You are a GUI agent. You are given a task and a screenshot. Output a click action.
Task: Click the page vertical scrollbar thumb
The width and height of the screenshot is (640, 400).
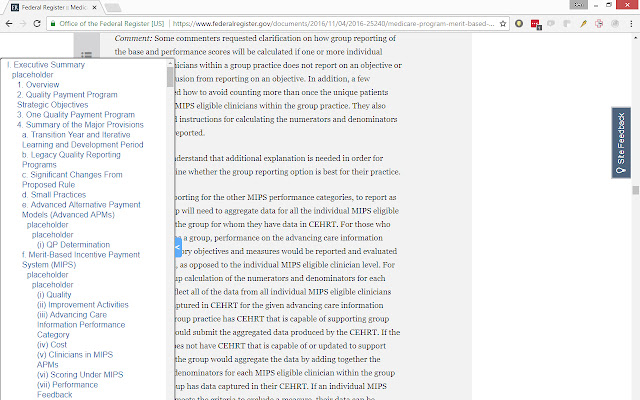[636, 190]
